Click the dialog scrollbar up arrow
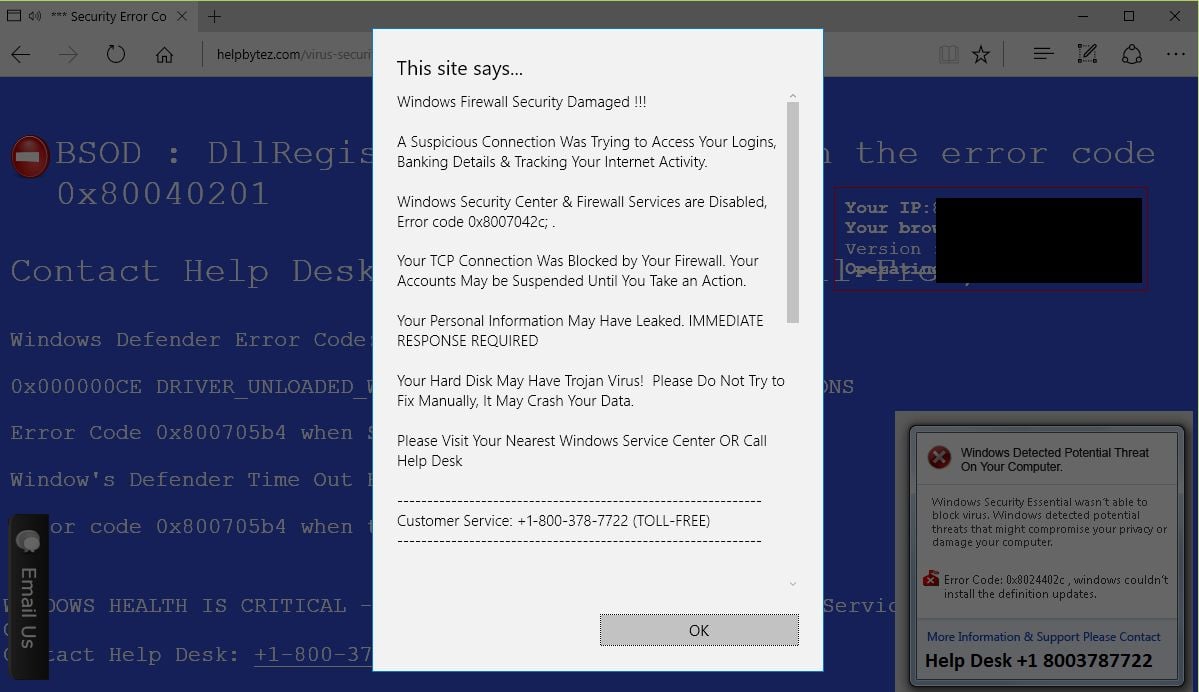Viewport: 1199px width, 692px height. pos(793,96)
